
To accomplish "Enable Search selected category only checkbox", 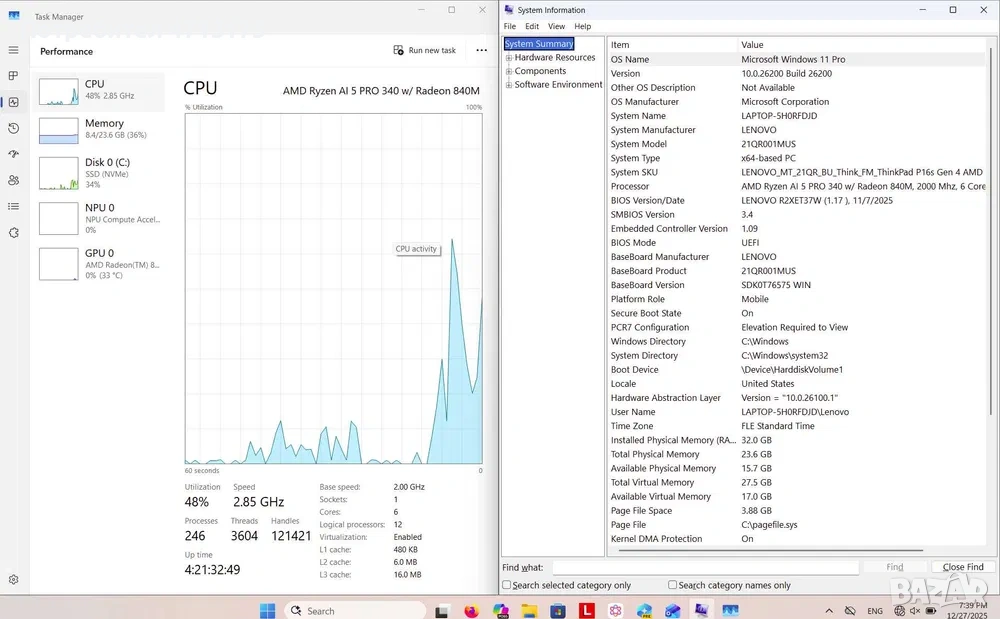I will point(507,585).
